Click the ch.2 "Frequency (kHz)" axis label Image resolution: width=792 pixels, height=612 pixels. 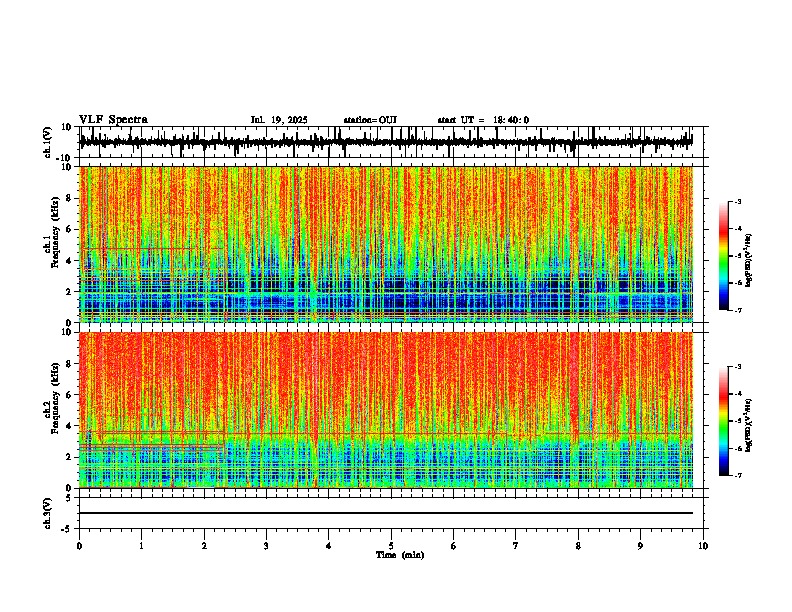pyautogui.click(x=55, y=398)
